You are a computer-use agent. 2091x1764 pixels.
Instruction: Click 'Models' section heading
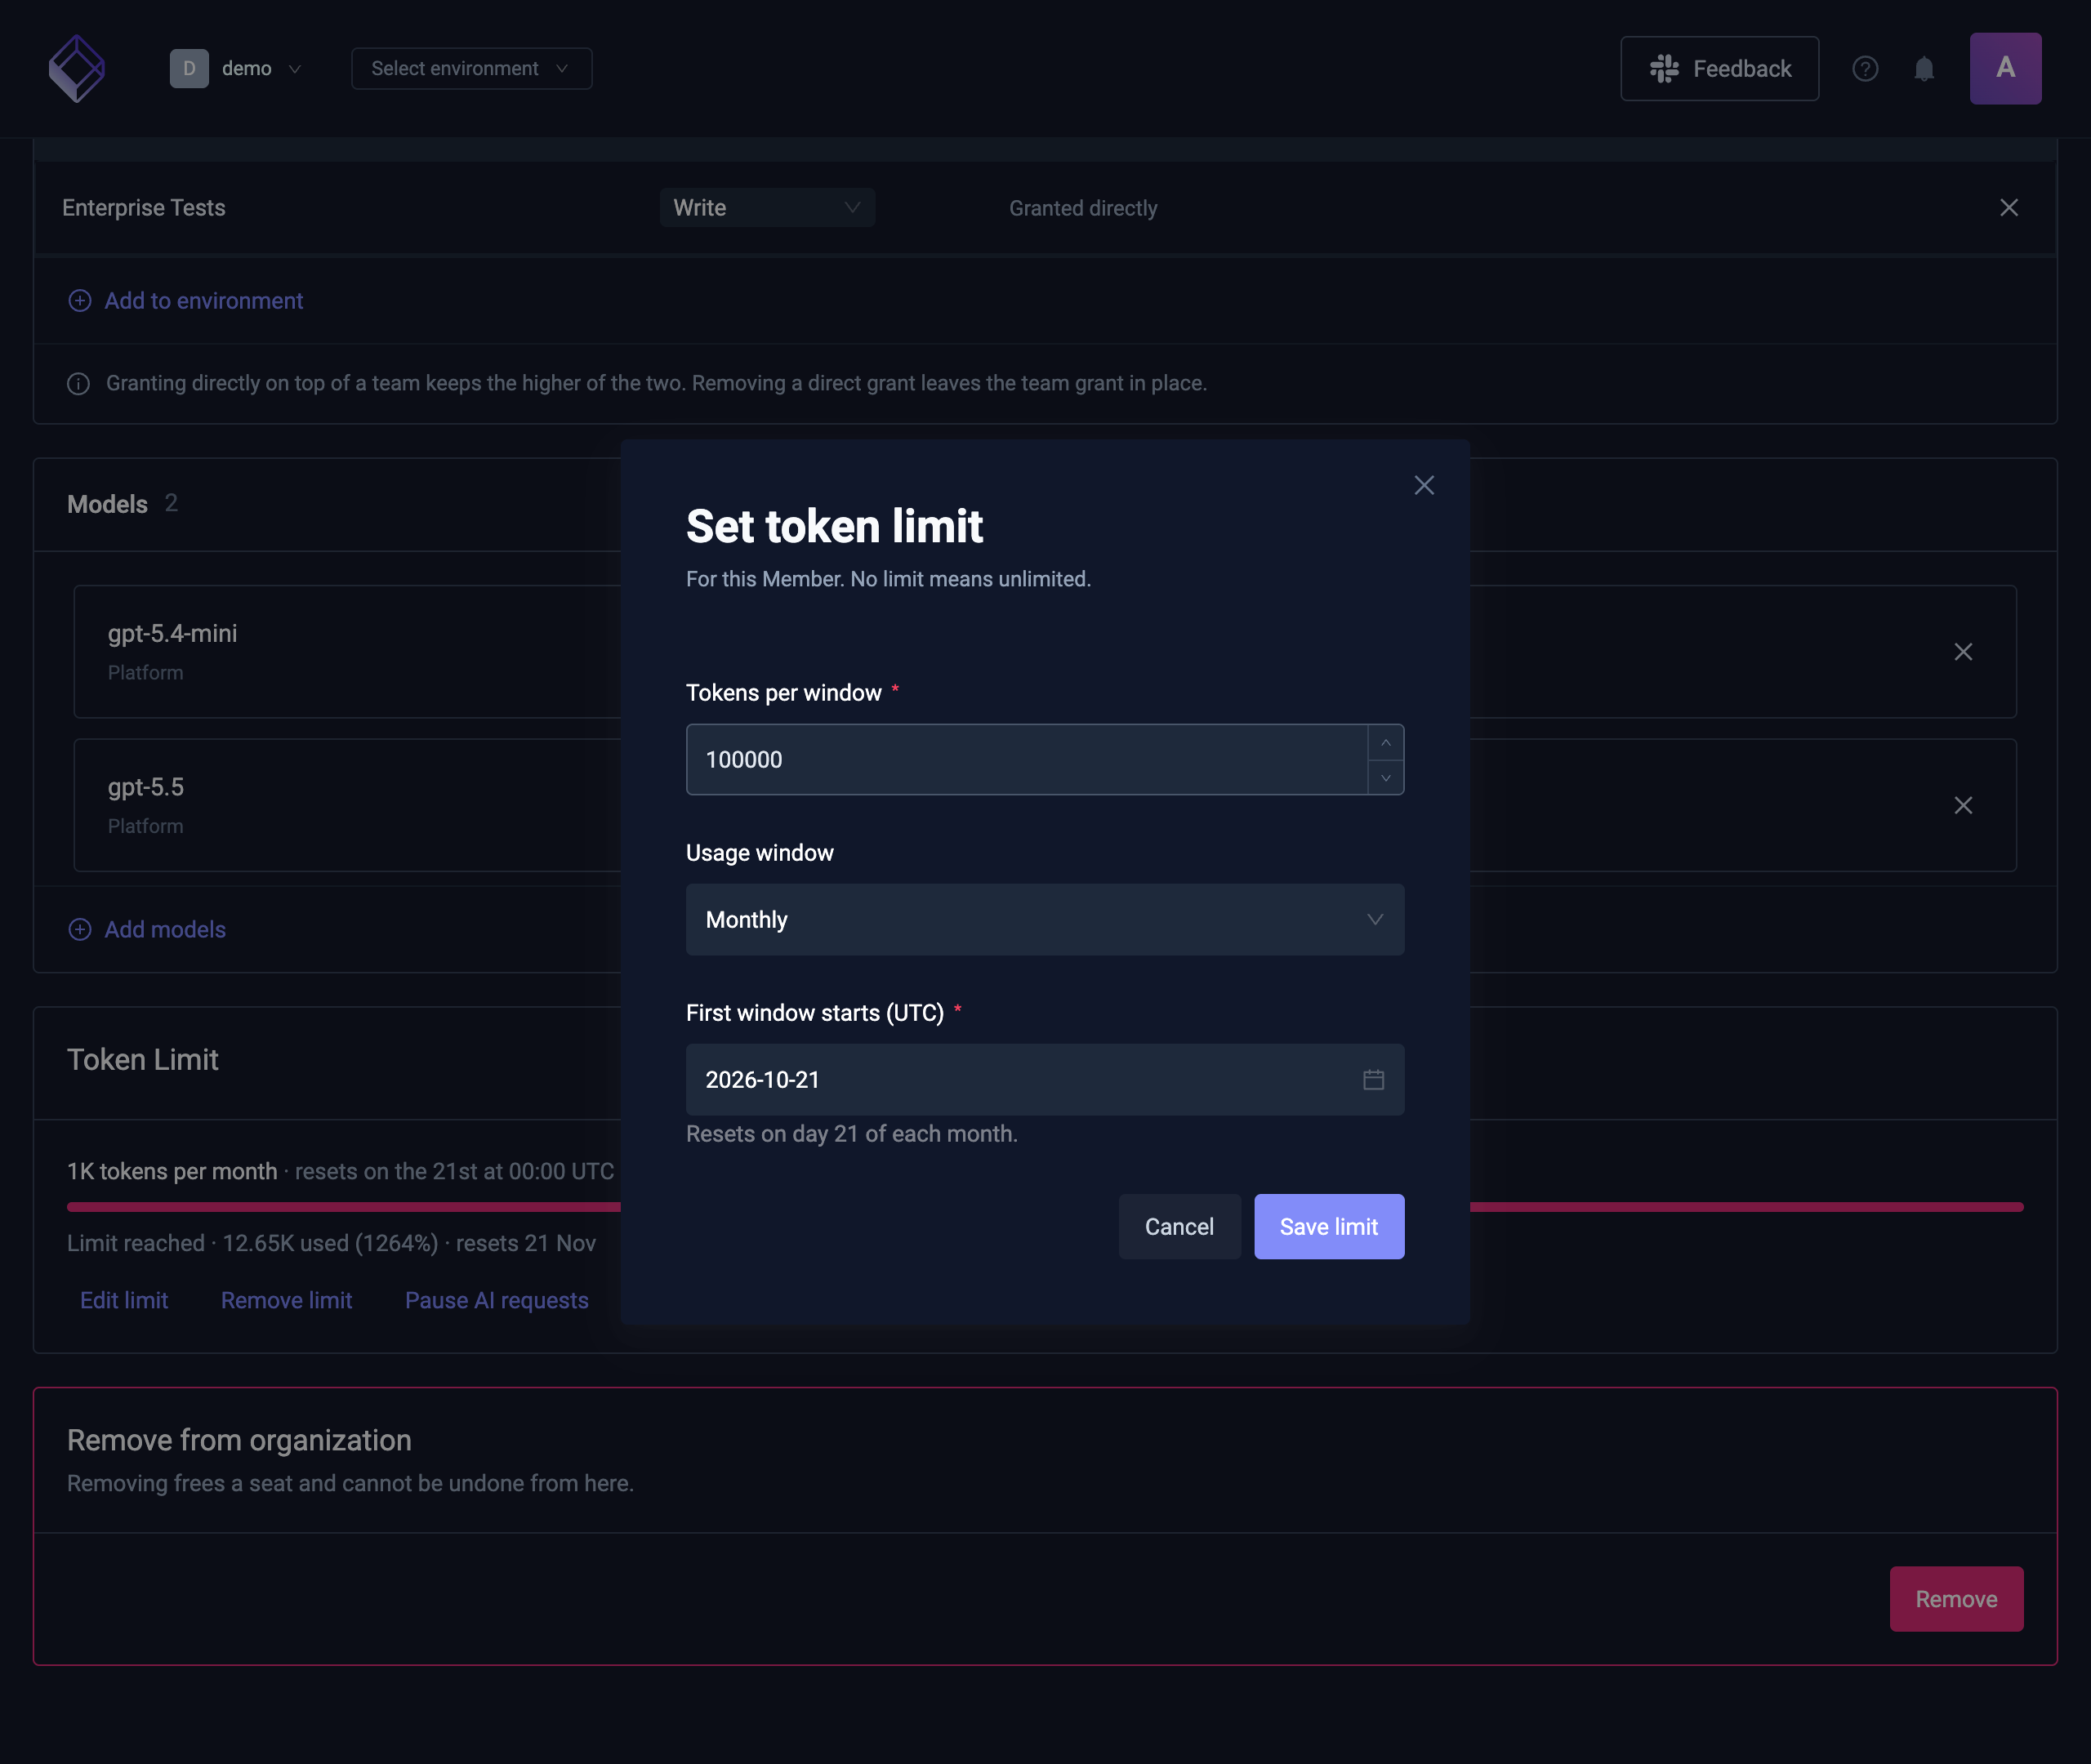(107, 504)
